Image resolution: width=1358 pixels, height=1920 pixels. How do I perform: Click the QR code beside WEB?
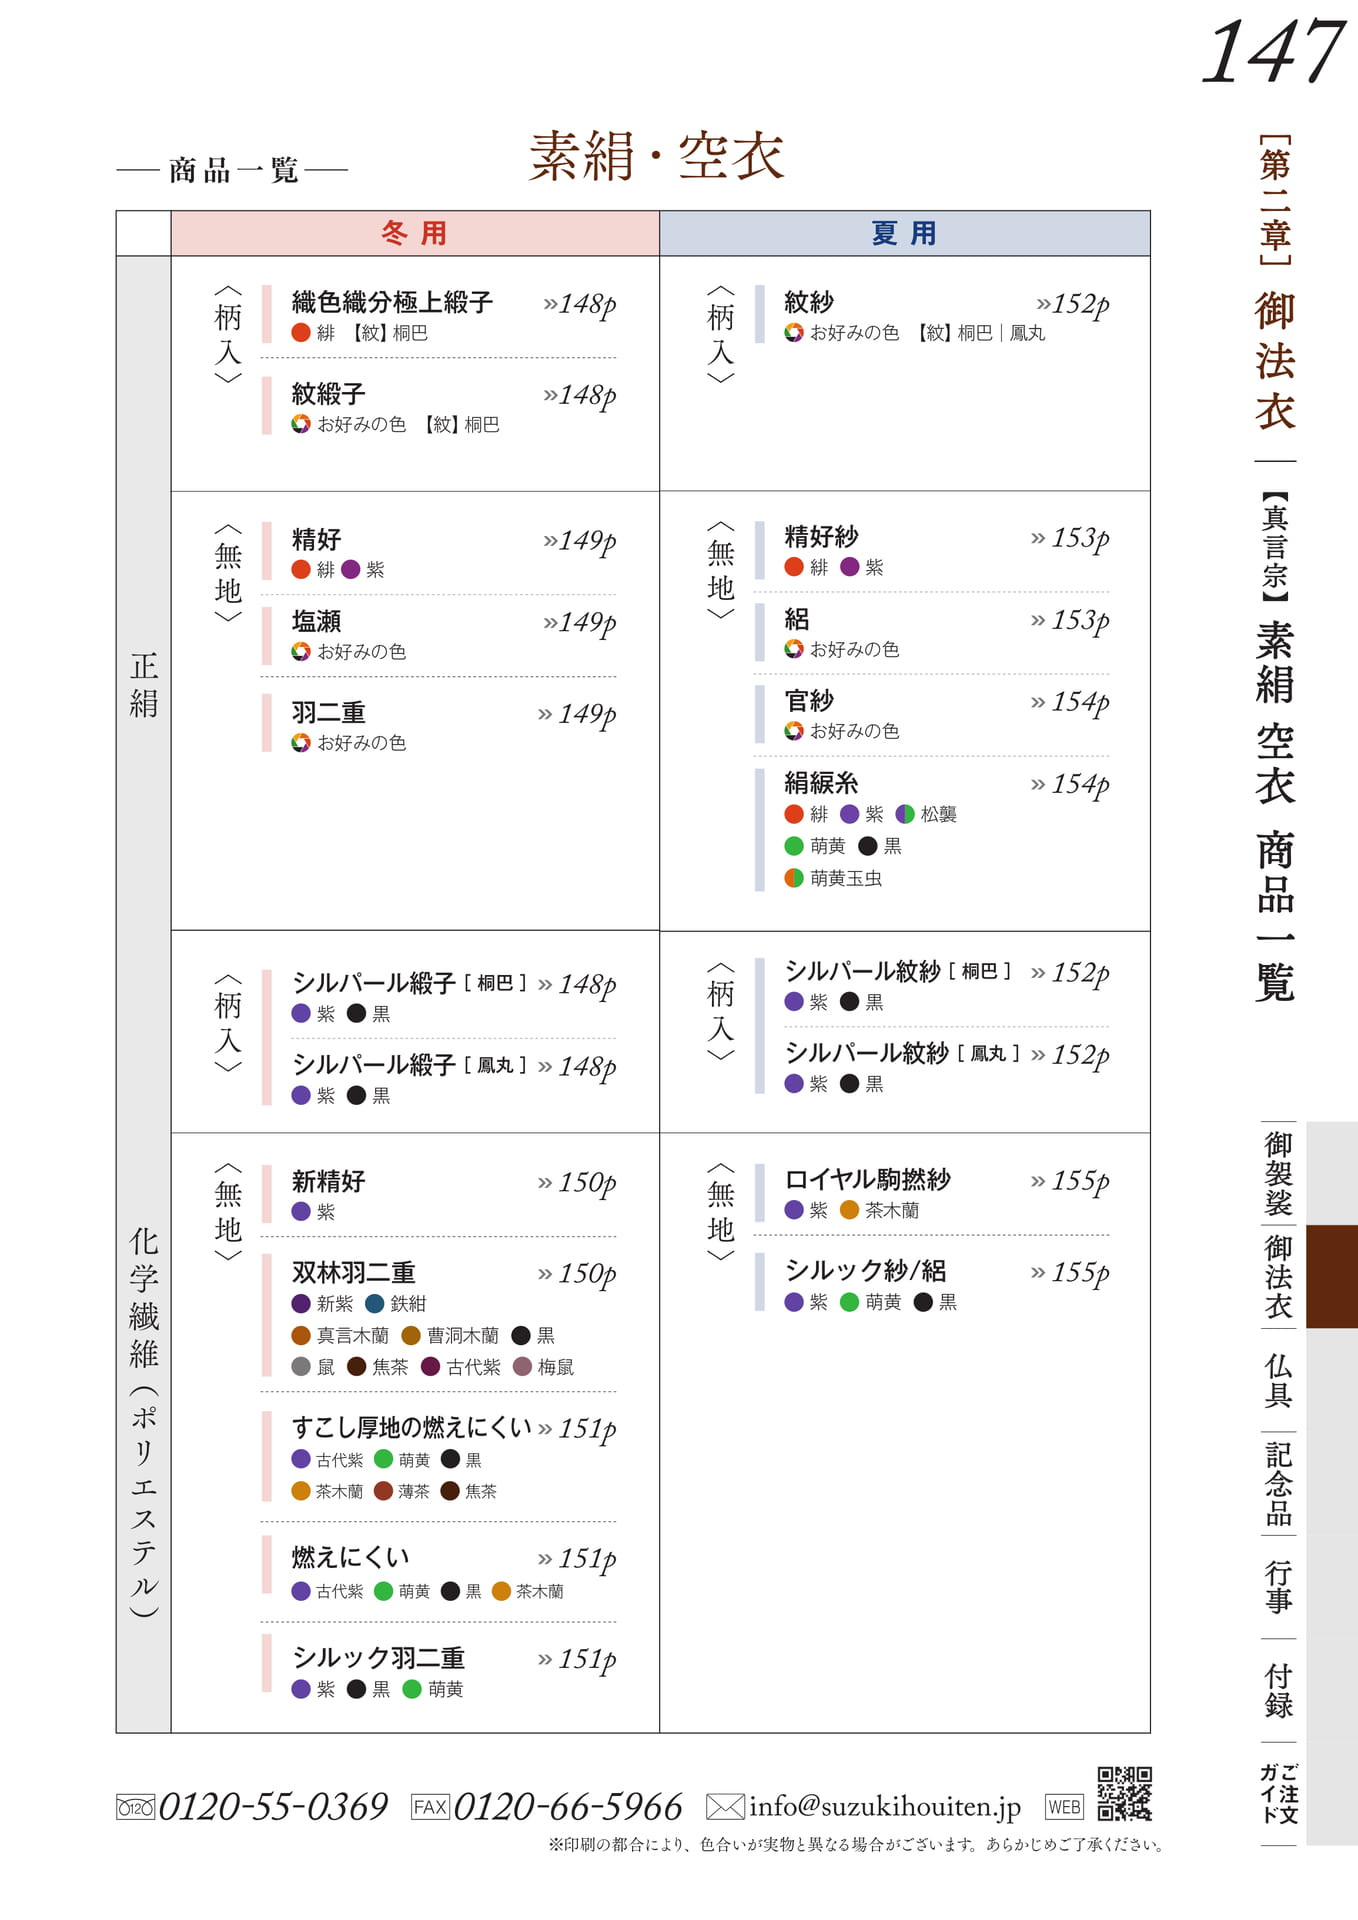pyautogui.click(x=1124, y=1793)
